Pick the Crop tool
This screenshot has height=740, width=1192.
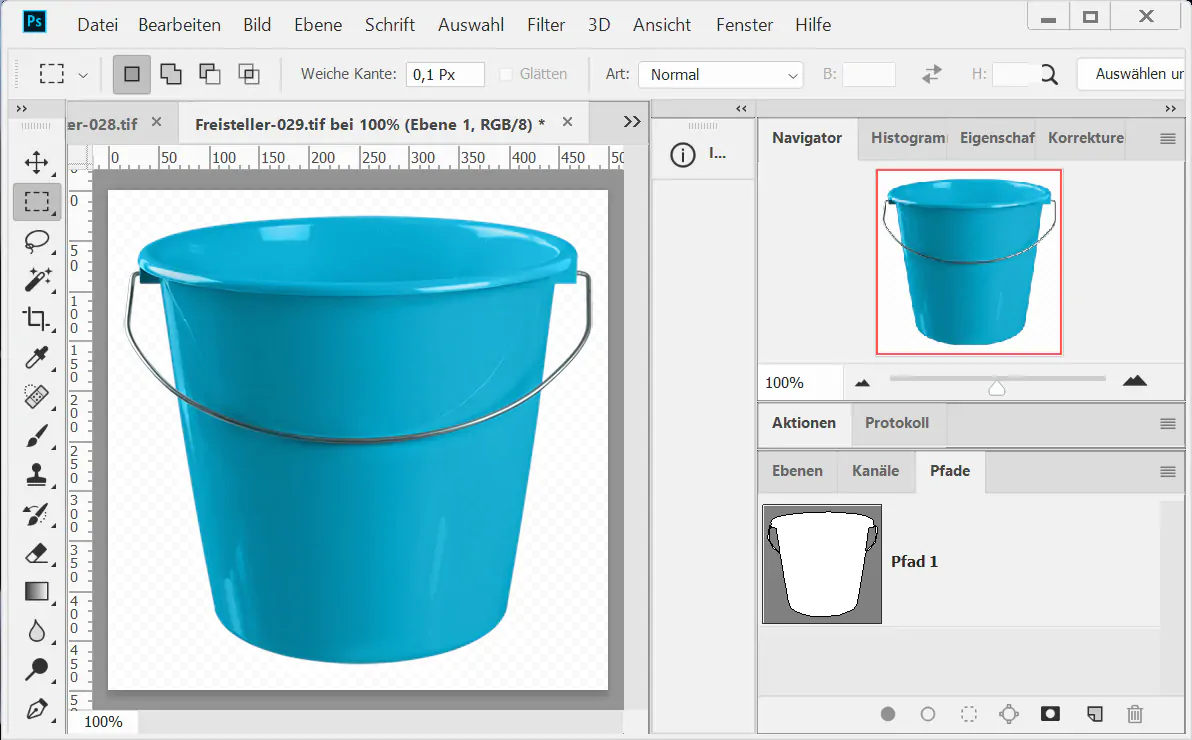[37, 319]
